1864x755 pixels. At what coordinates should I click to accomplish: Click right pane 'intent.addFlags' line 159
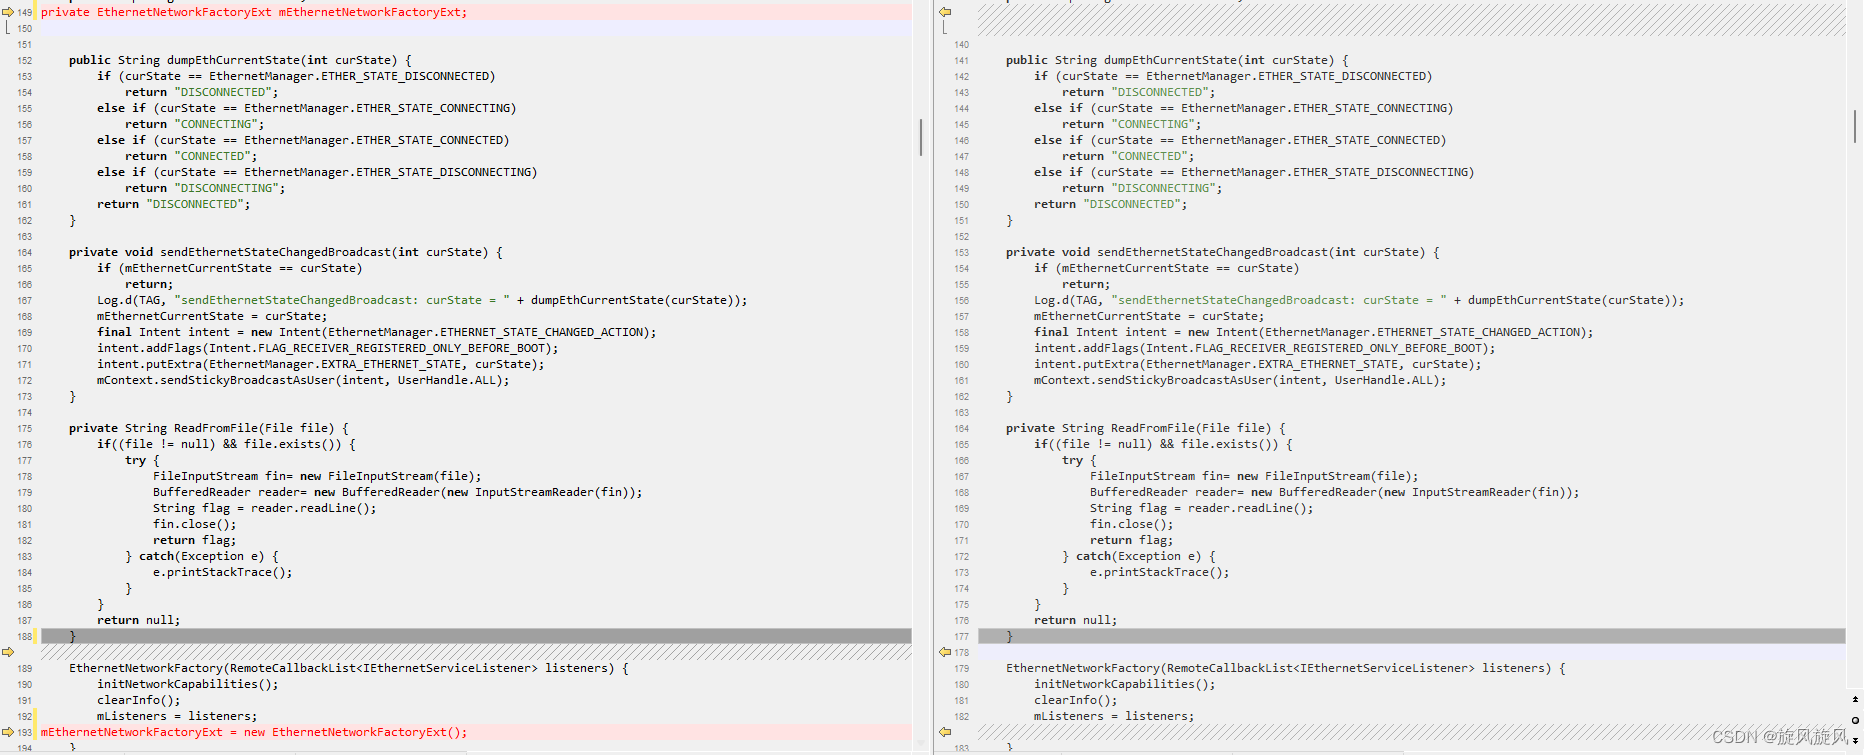[x=1265, y=348]
